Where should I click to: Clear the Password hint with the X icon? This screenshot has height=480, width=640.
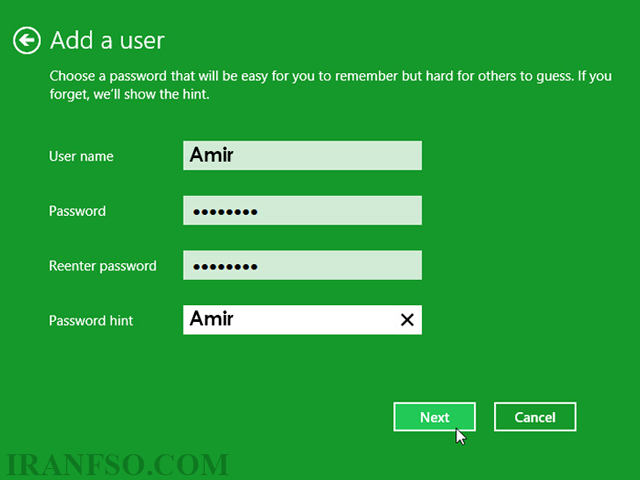(407, 320)
